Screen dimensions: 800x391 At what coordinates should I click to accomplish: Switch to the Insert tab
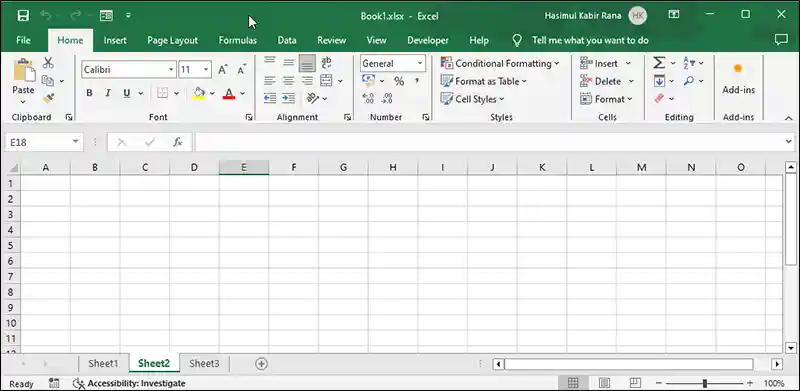click(115, 40)
